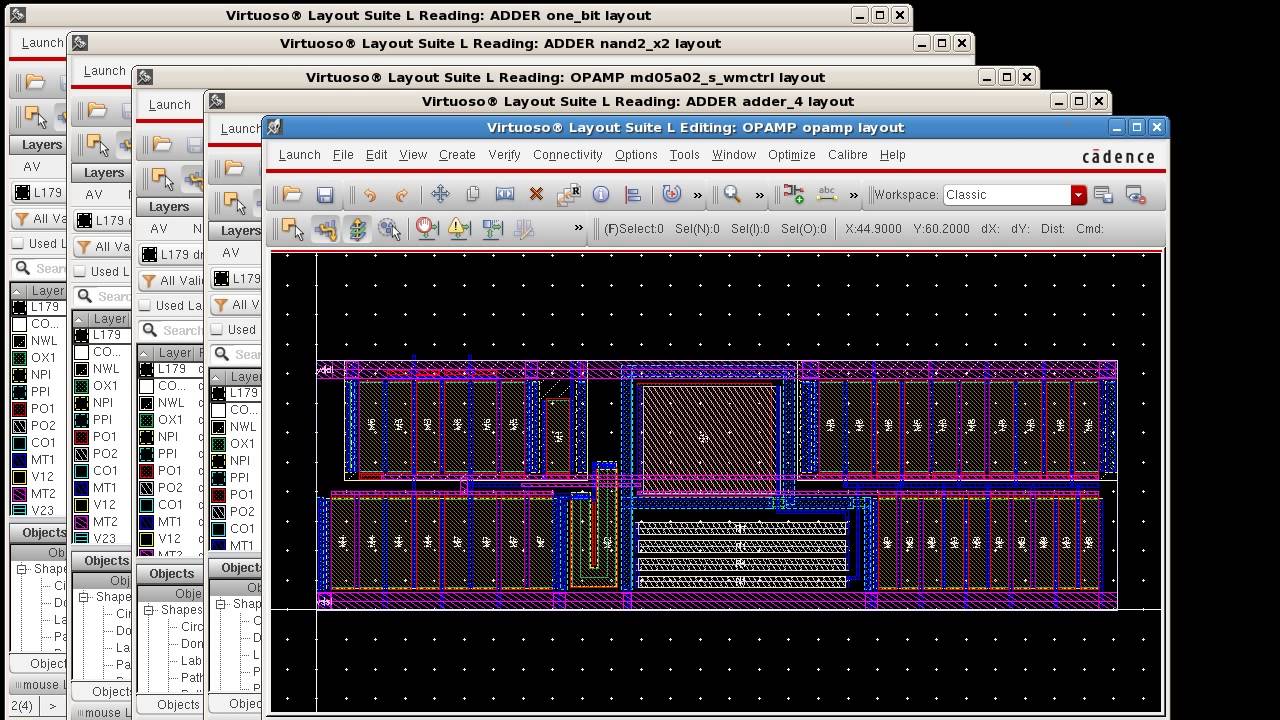This screenshot has height=720, width=1280.
Task: Click the yellow warning triangle icon
Action: (x=459, y=229)
